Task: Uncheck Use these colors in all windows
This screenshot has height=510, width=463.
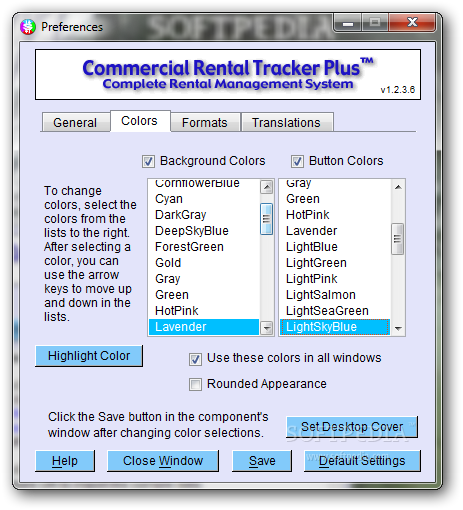Action: (x=195, y=359)
